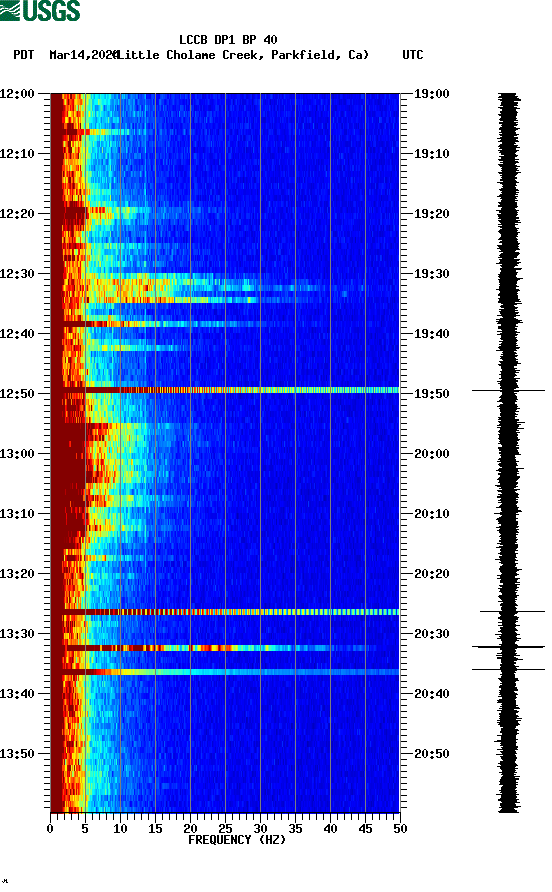Screen dimensions: 552x892
Task: Click the '12:50' PDT time label
Action: click(x=17, y=394)
